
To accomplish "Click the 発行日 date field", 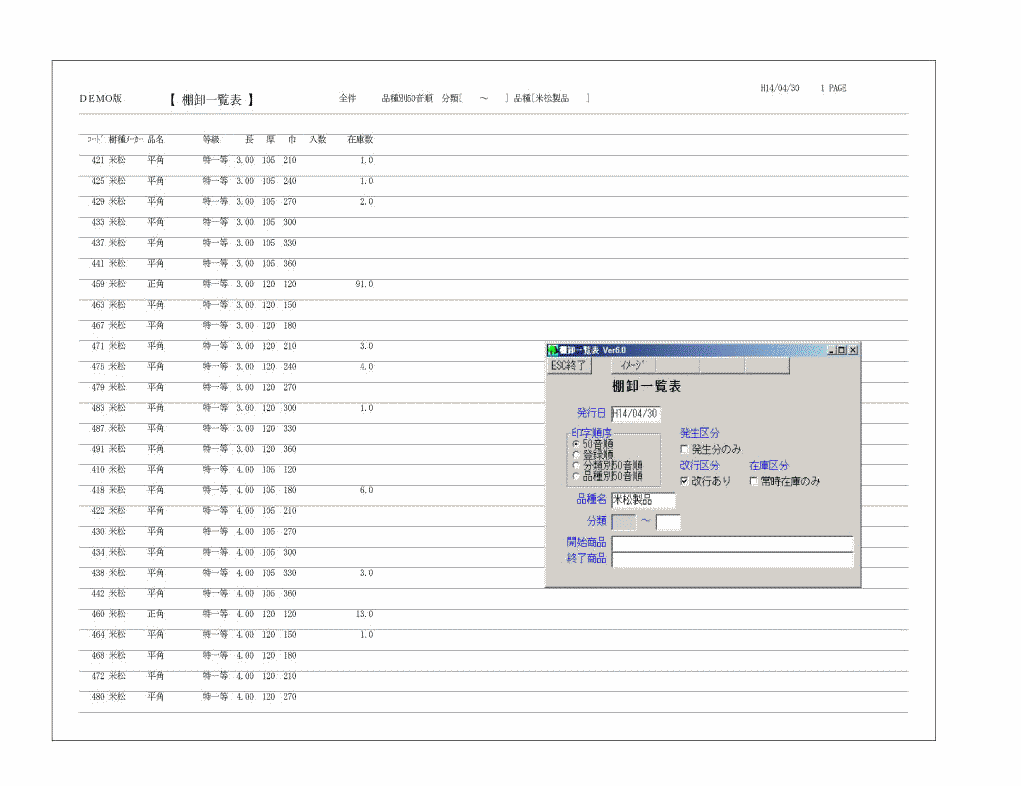I will (x=636, y=414).
